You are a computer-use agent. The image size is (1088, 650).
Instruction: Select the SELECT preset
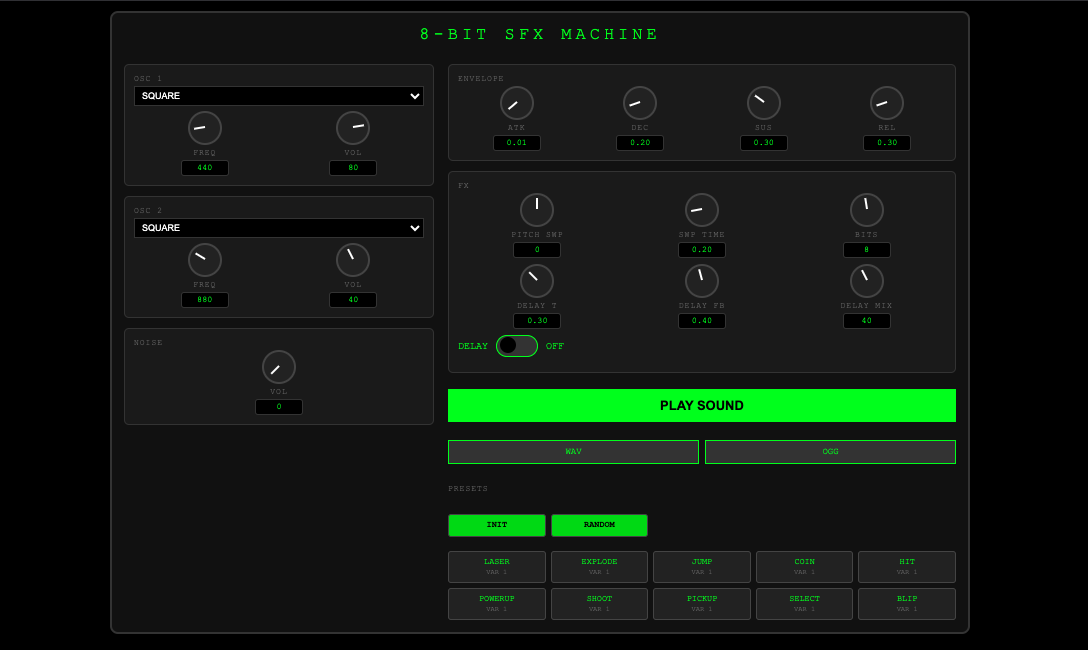[x=804, y=604]
